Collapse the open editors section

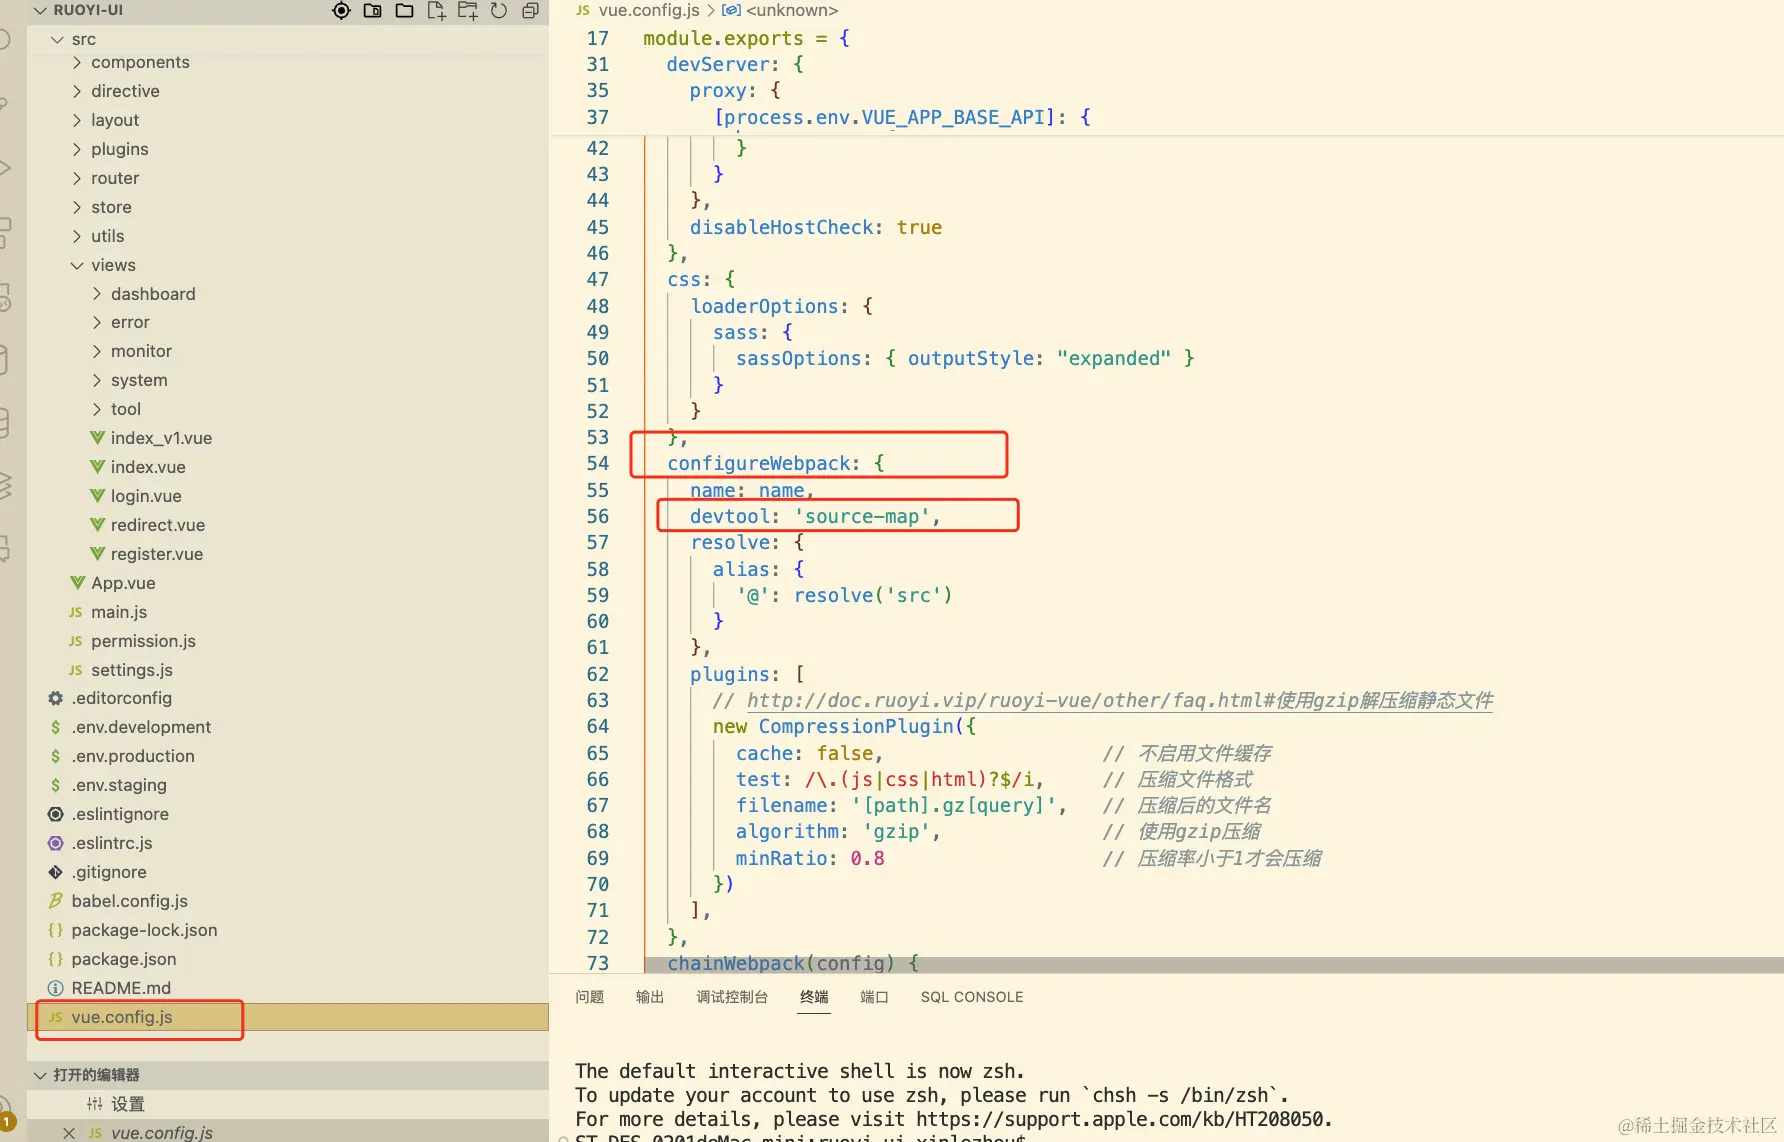tap(40, 1075)
